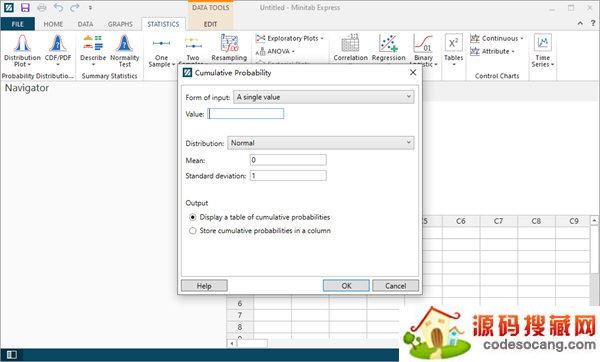The width and height of the screenshot is (600, 362).
Task: Select column header C7
Action: pos(498,221)
